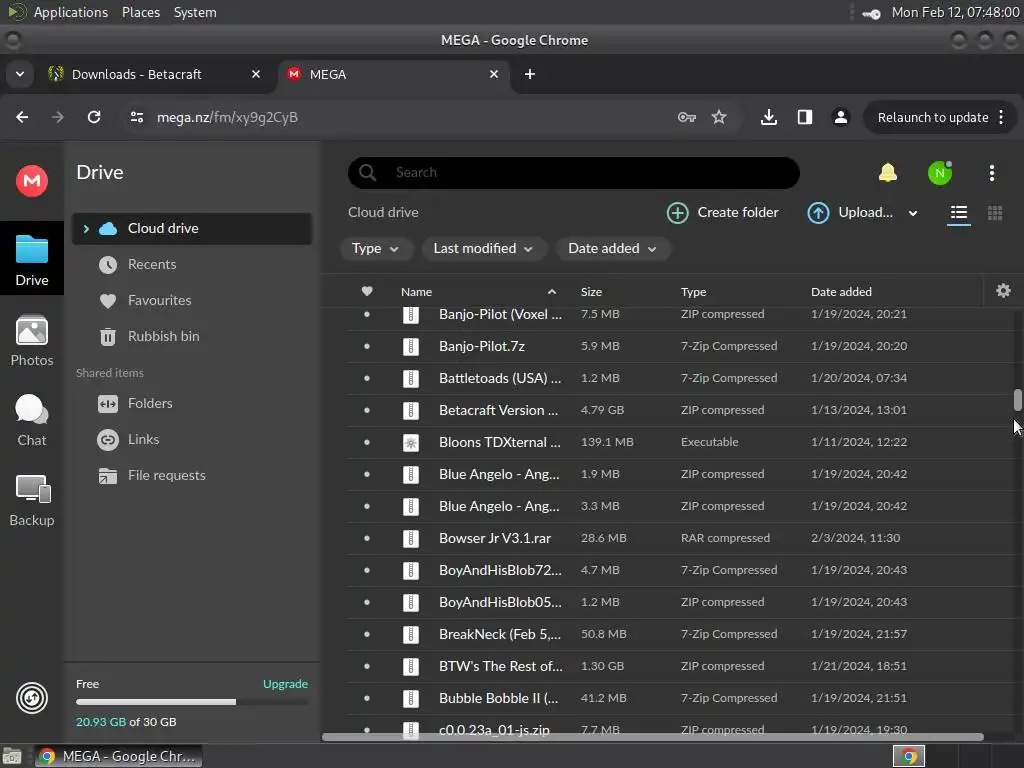Click the MEGA logo icon
The height and width of the screenshot is (768, 1024).
[x=32, y=181]
